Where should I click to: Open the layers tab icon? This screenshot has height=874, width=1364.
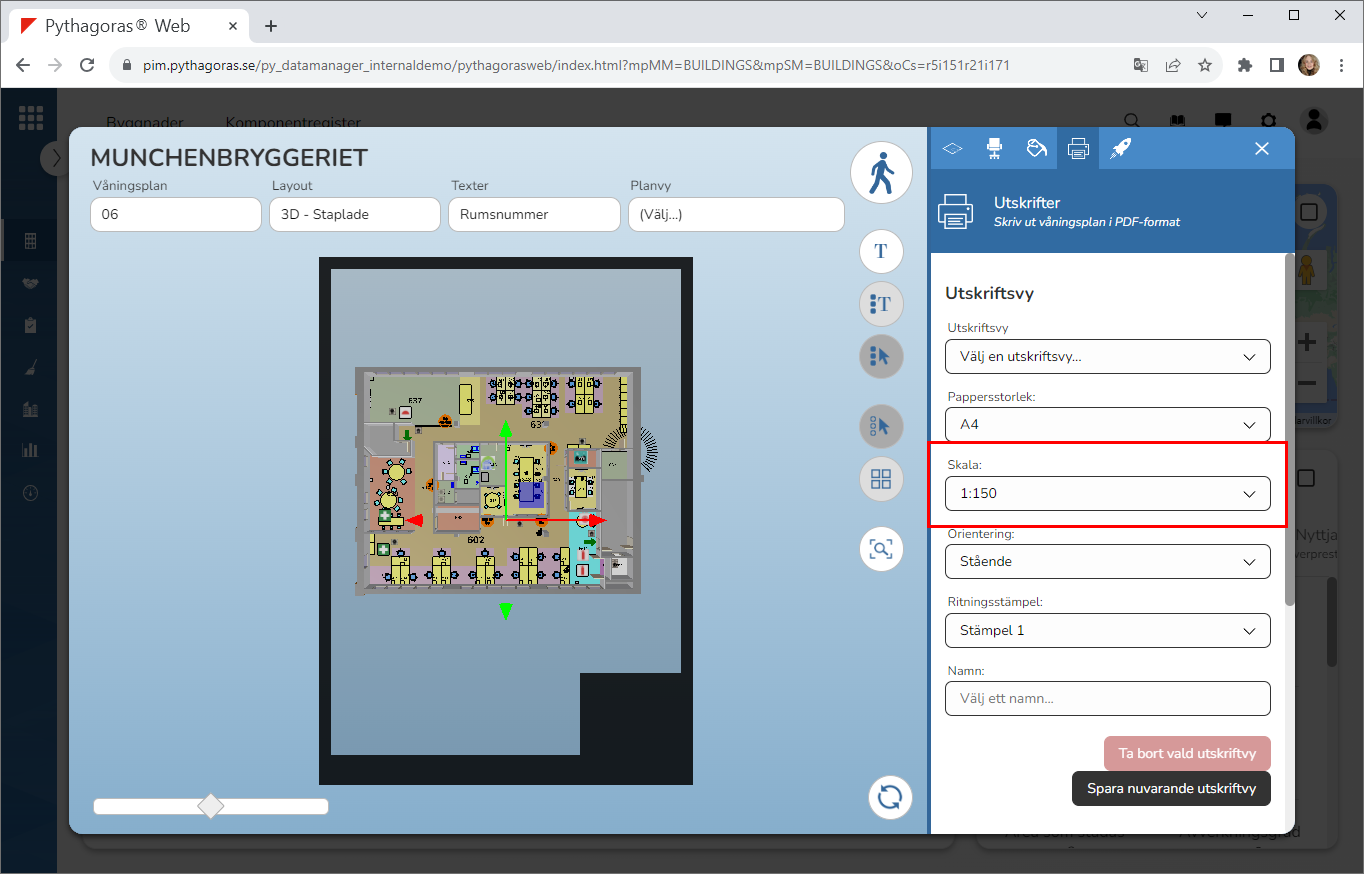pos(952,148)
